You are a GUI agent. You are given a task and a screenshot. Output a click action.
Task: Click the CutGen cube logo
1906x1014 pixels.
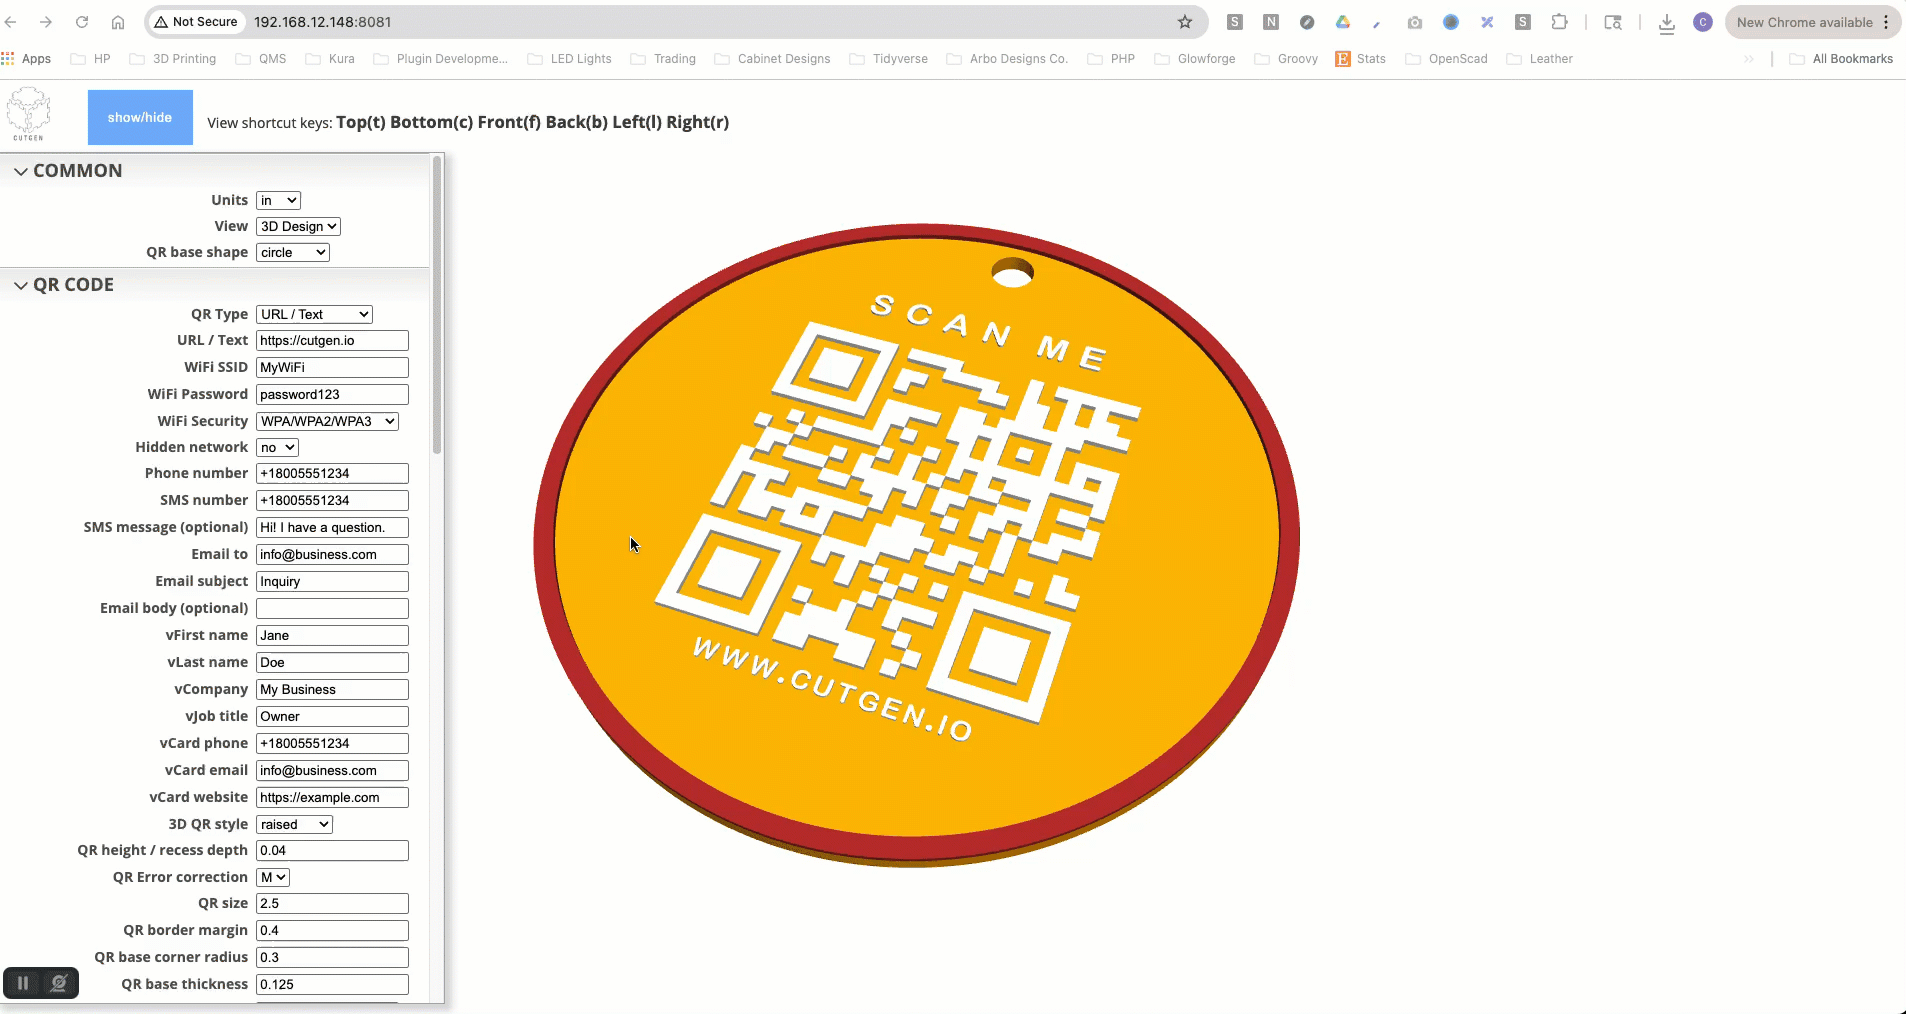coord(29,114)
